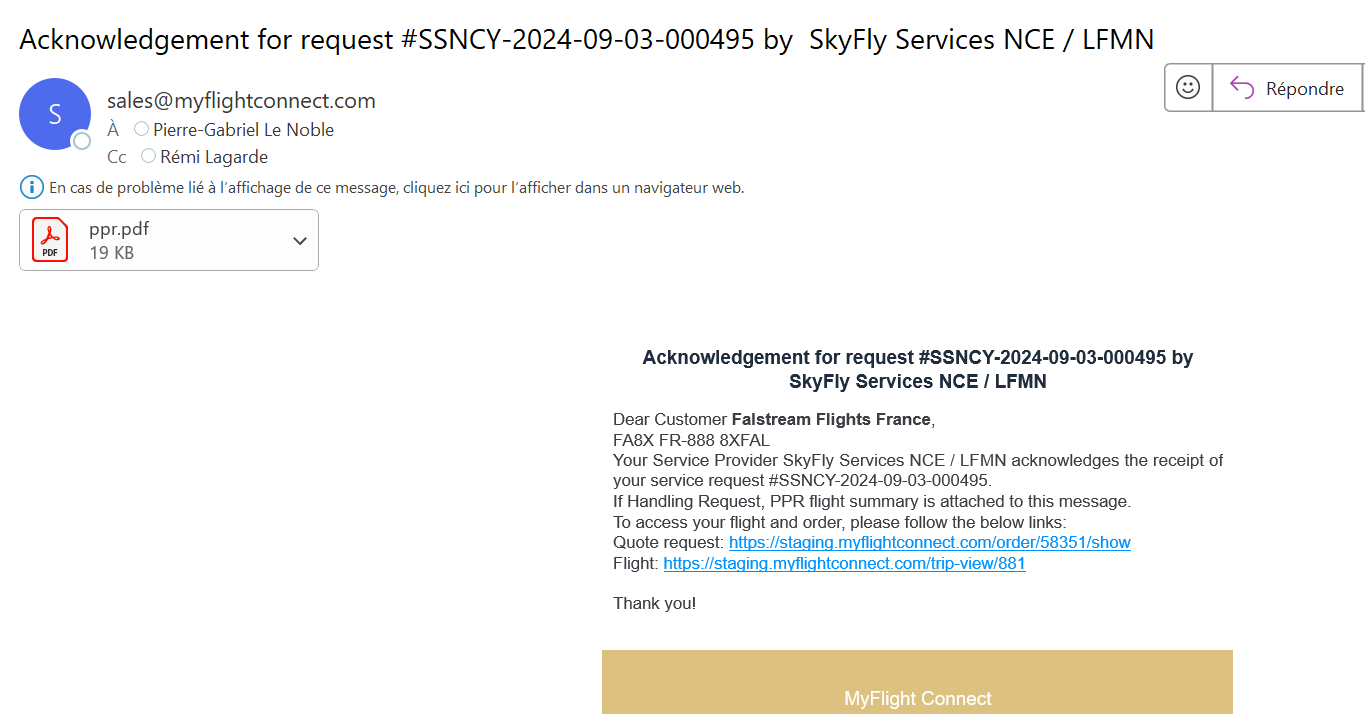The image size is (1365, 714).
Task: Select Rémi Lagarde's presence circle
Action: pos(148,156)
